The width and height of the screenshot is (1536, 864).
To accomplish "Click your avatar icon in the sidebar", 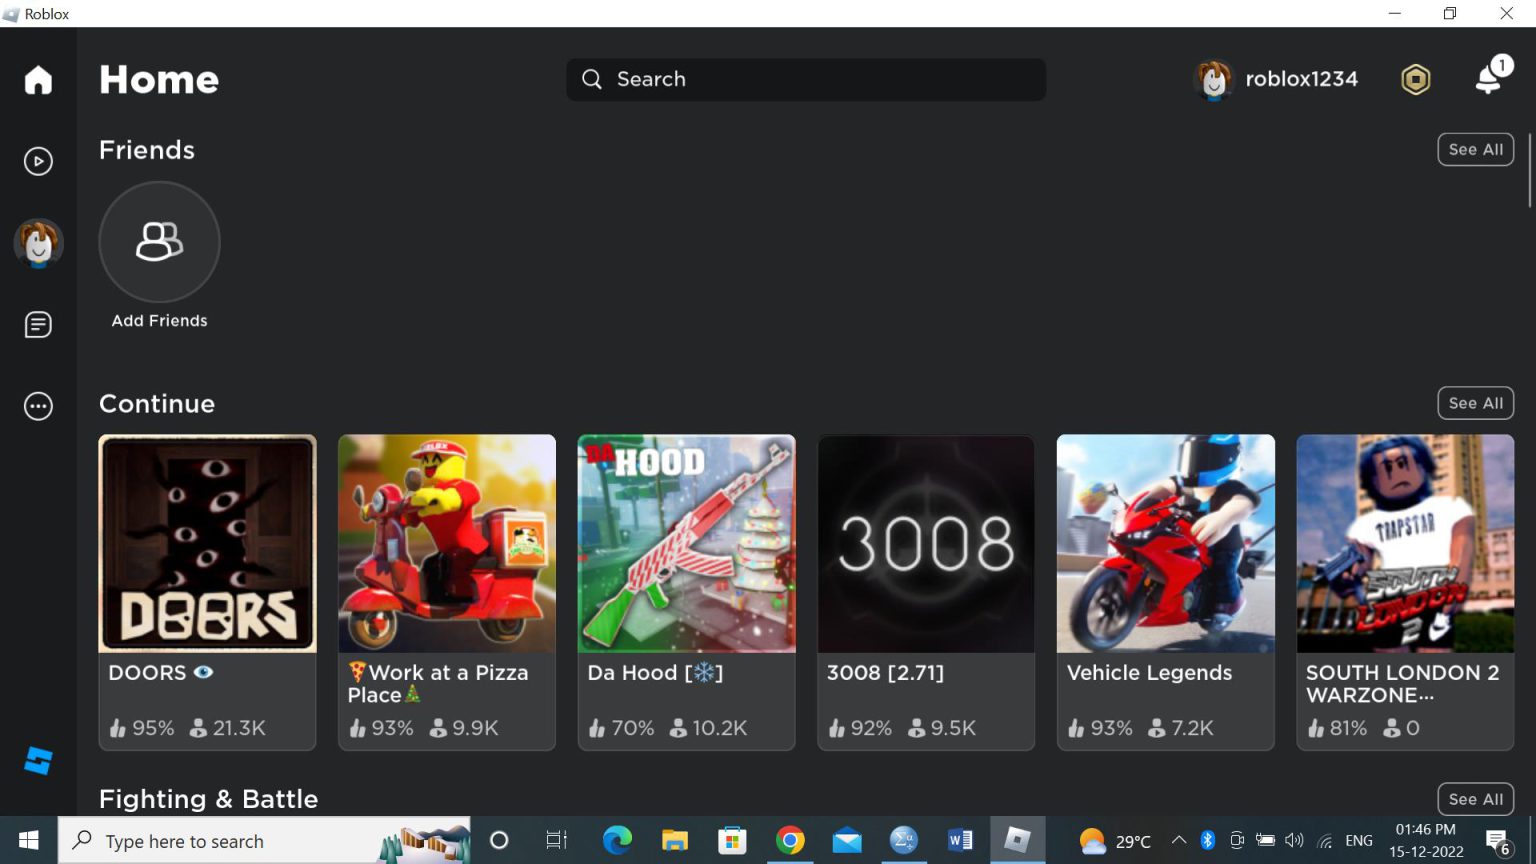I will [37, 242].
